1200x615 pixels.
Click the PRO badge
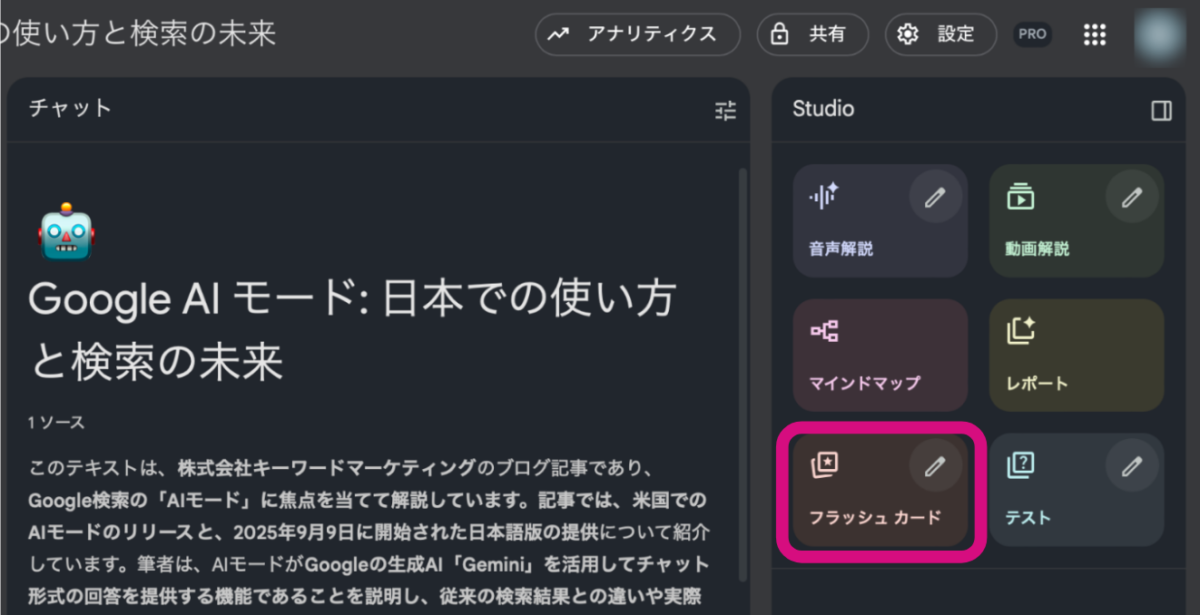click(x=1032, y=34)
